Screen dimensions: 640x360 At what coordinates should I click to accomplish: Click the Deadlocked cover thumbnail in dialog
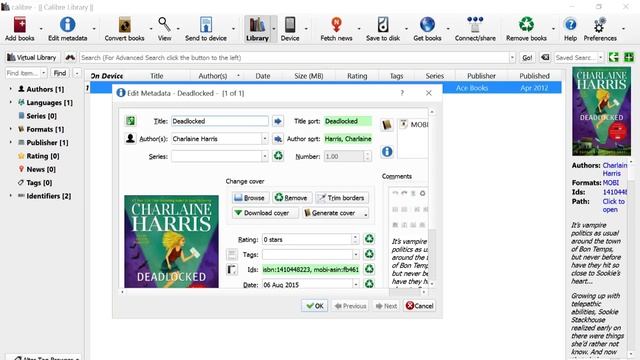click(171, 242)
